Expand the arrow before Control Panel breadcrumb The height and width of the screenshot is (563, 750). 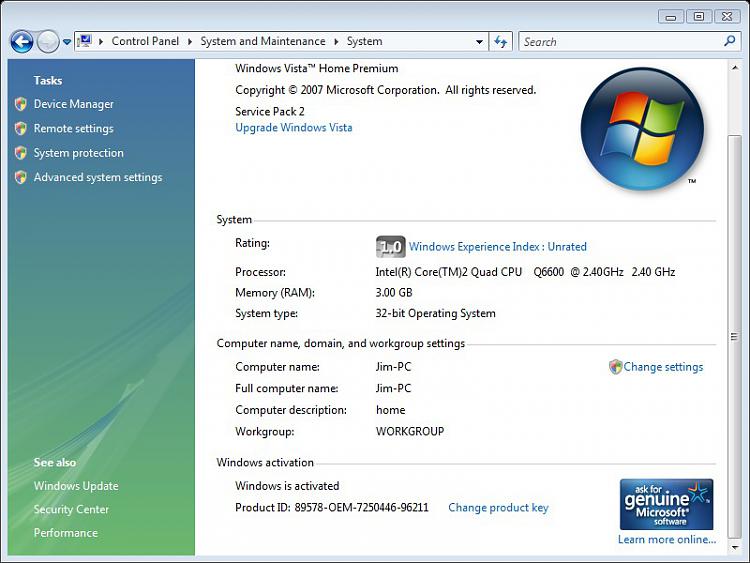(101, 42)
